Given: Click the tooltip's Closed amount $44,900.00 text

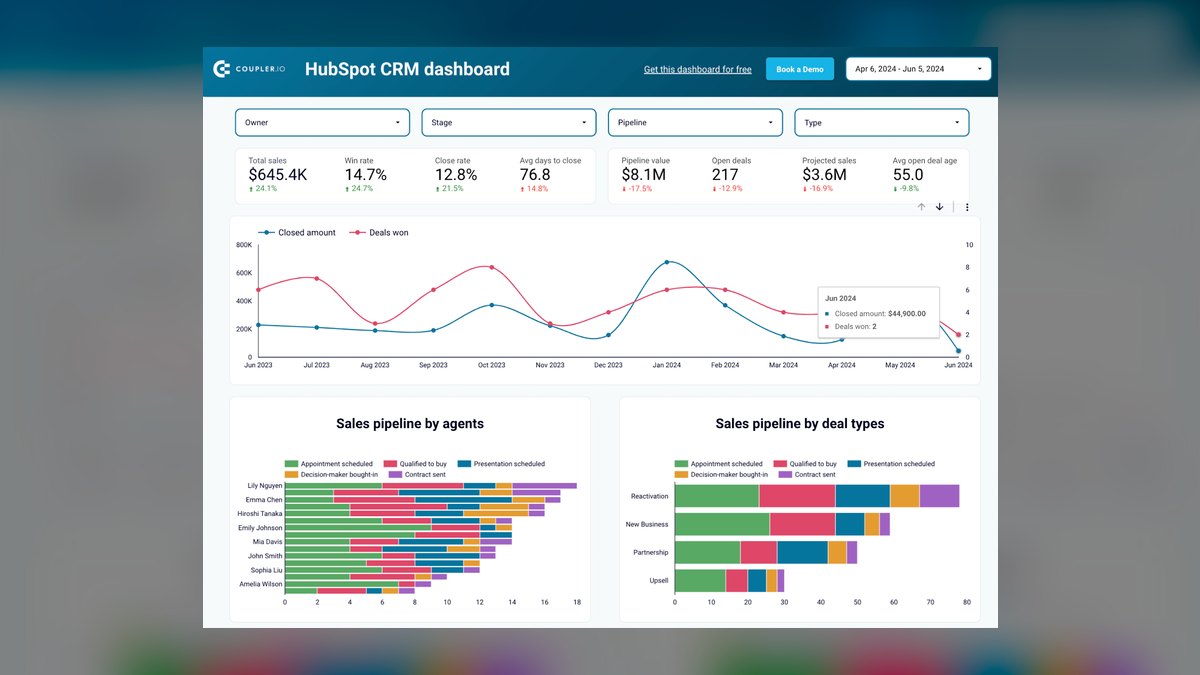Looking at the screenshot, I should coord(880,313).
